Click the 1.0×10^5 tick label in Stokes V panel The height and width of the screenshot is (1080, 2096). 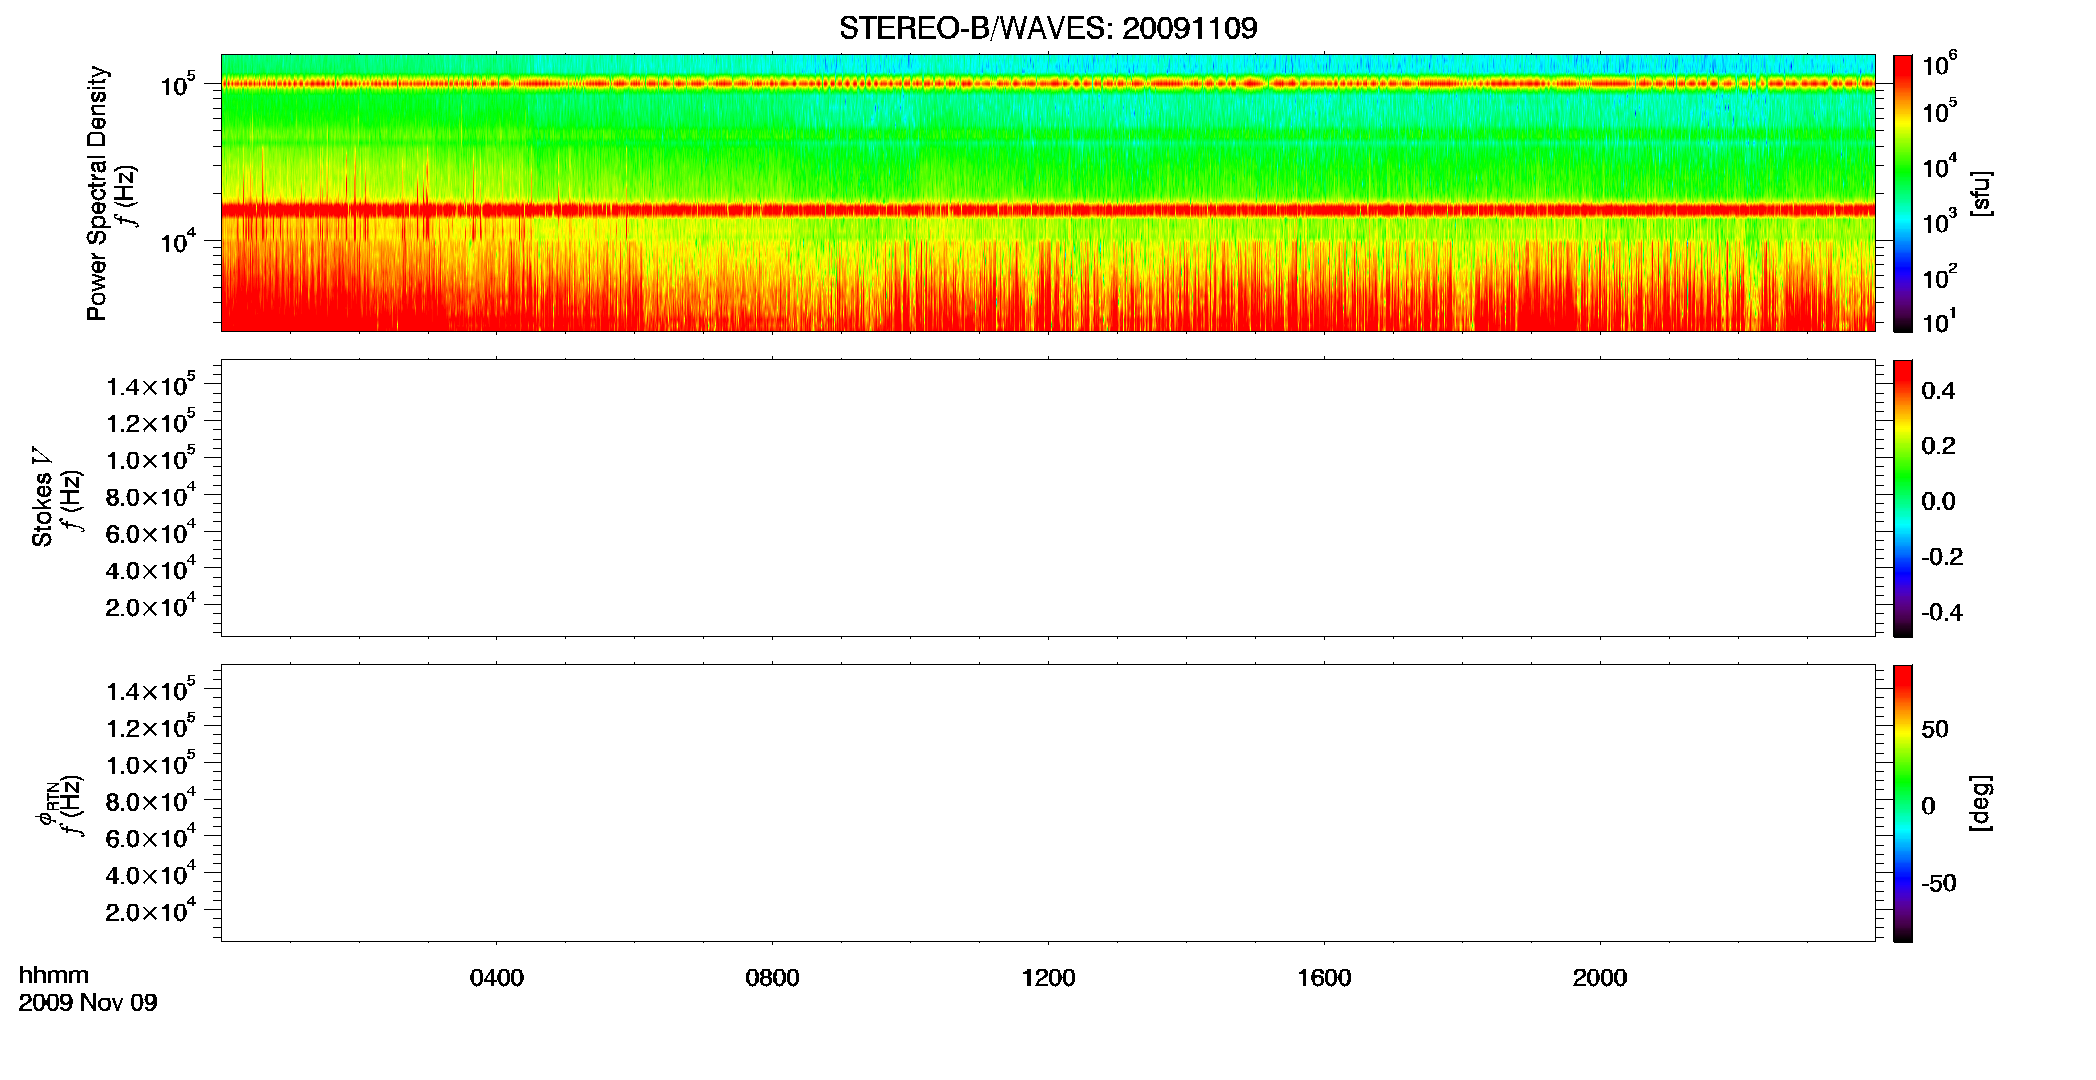[150, 459]
